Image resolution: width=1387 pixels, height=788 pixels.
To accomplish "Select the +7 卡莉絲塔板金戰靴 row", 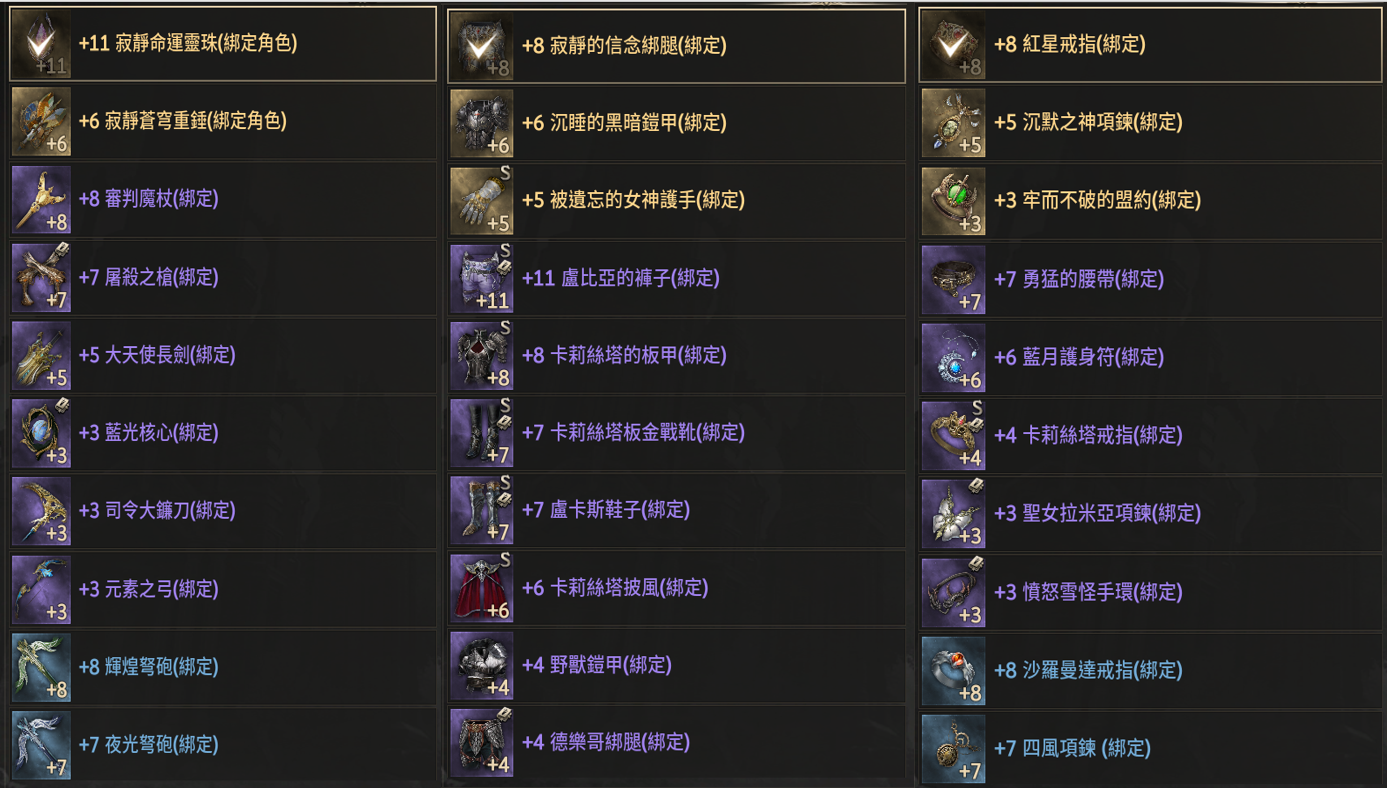I will (x=676, y=433).
